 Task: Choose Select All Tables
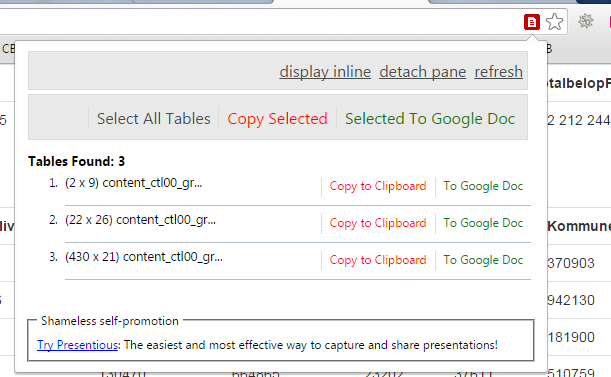154,119
